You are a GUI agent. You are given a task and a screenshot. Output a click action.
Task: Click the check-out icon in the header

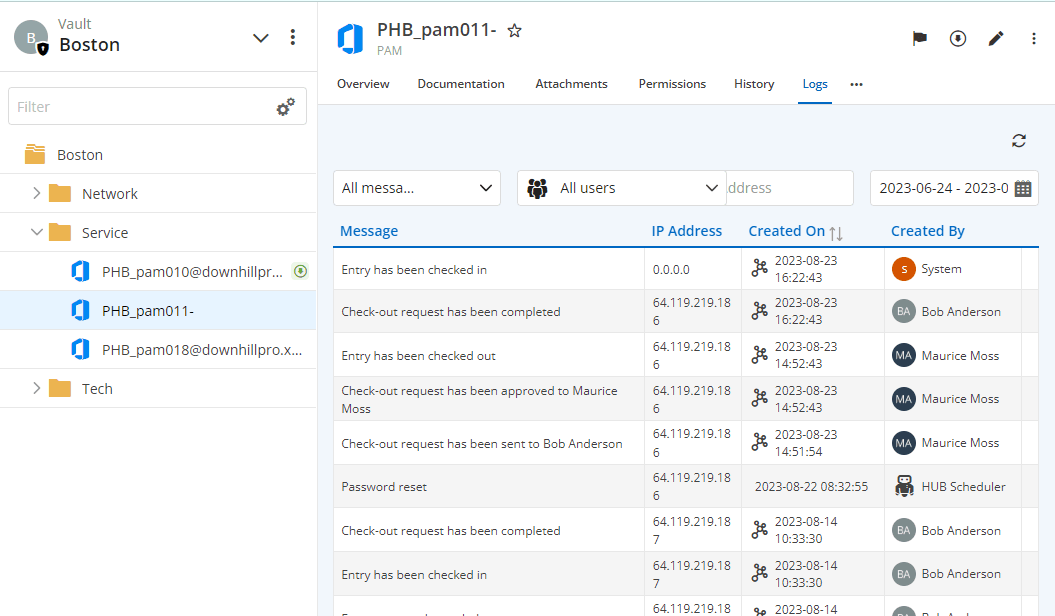click(958, 38)
